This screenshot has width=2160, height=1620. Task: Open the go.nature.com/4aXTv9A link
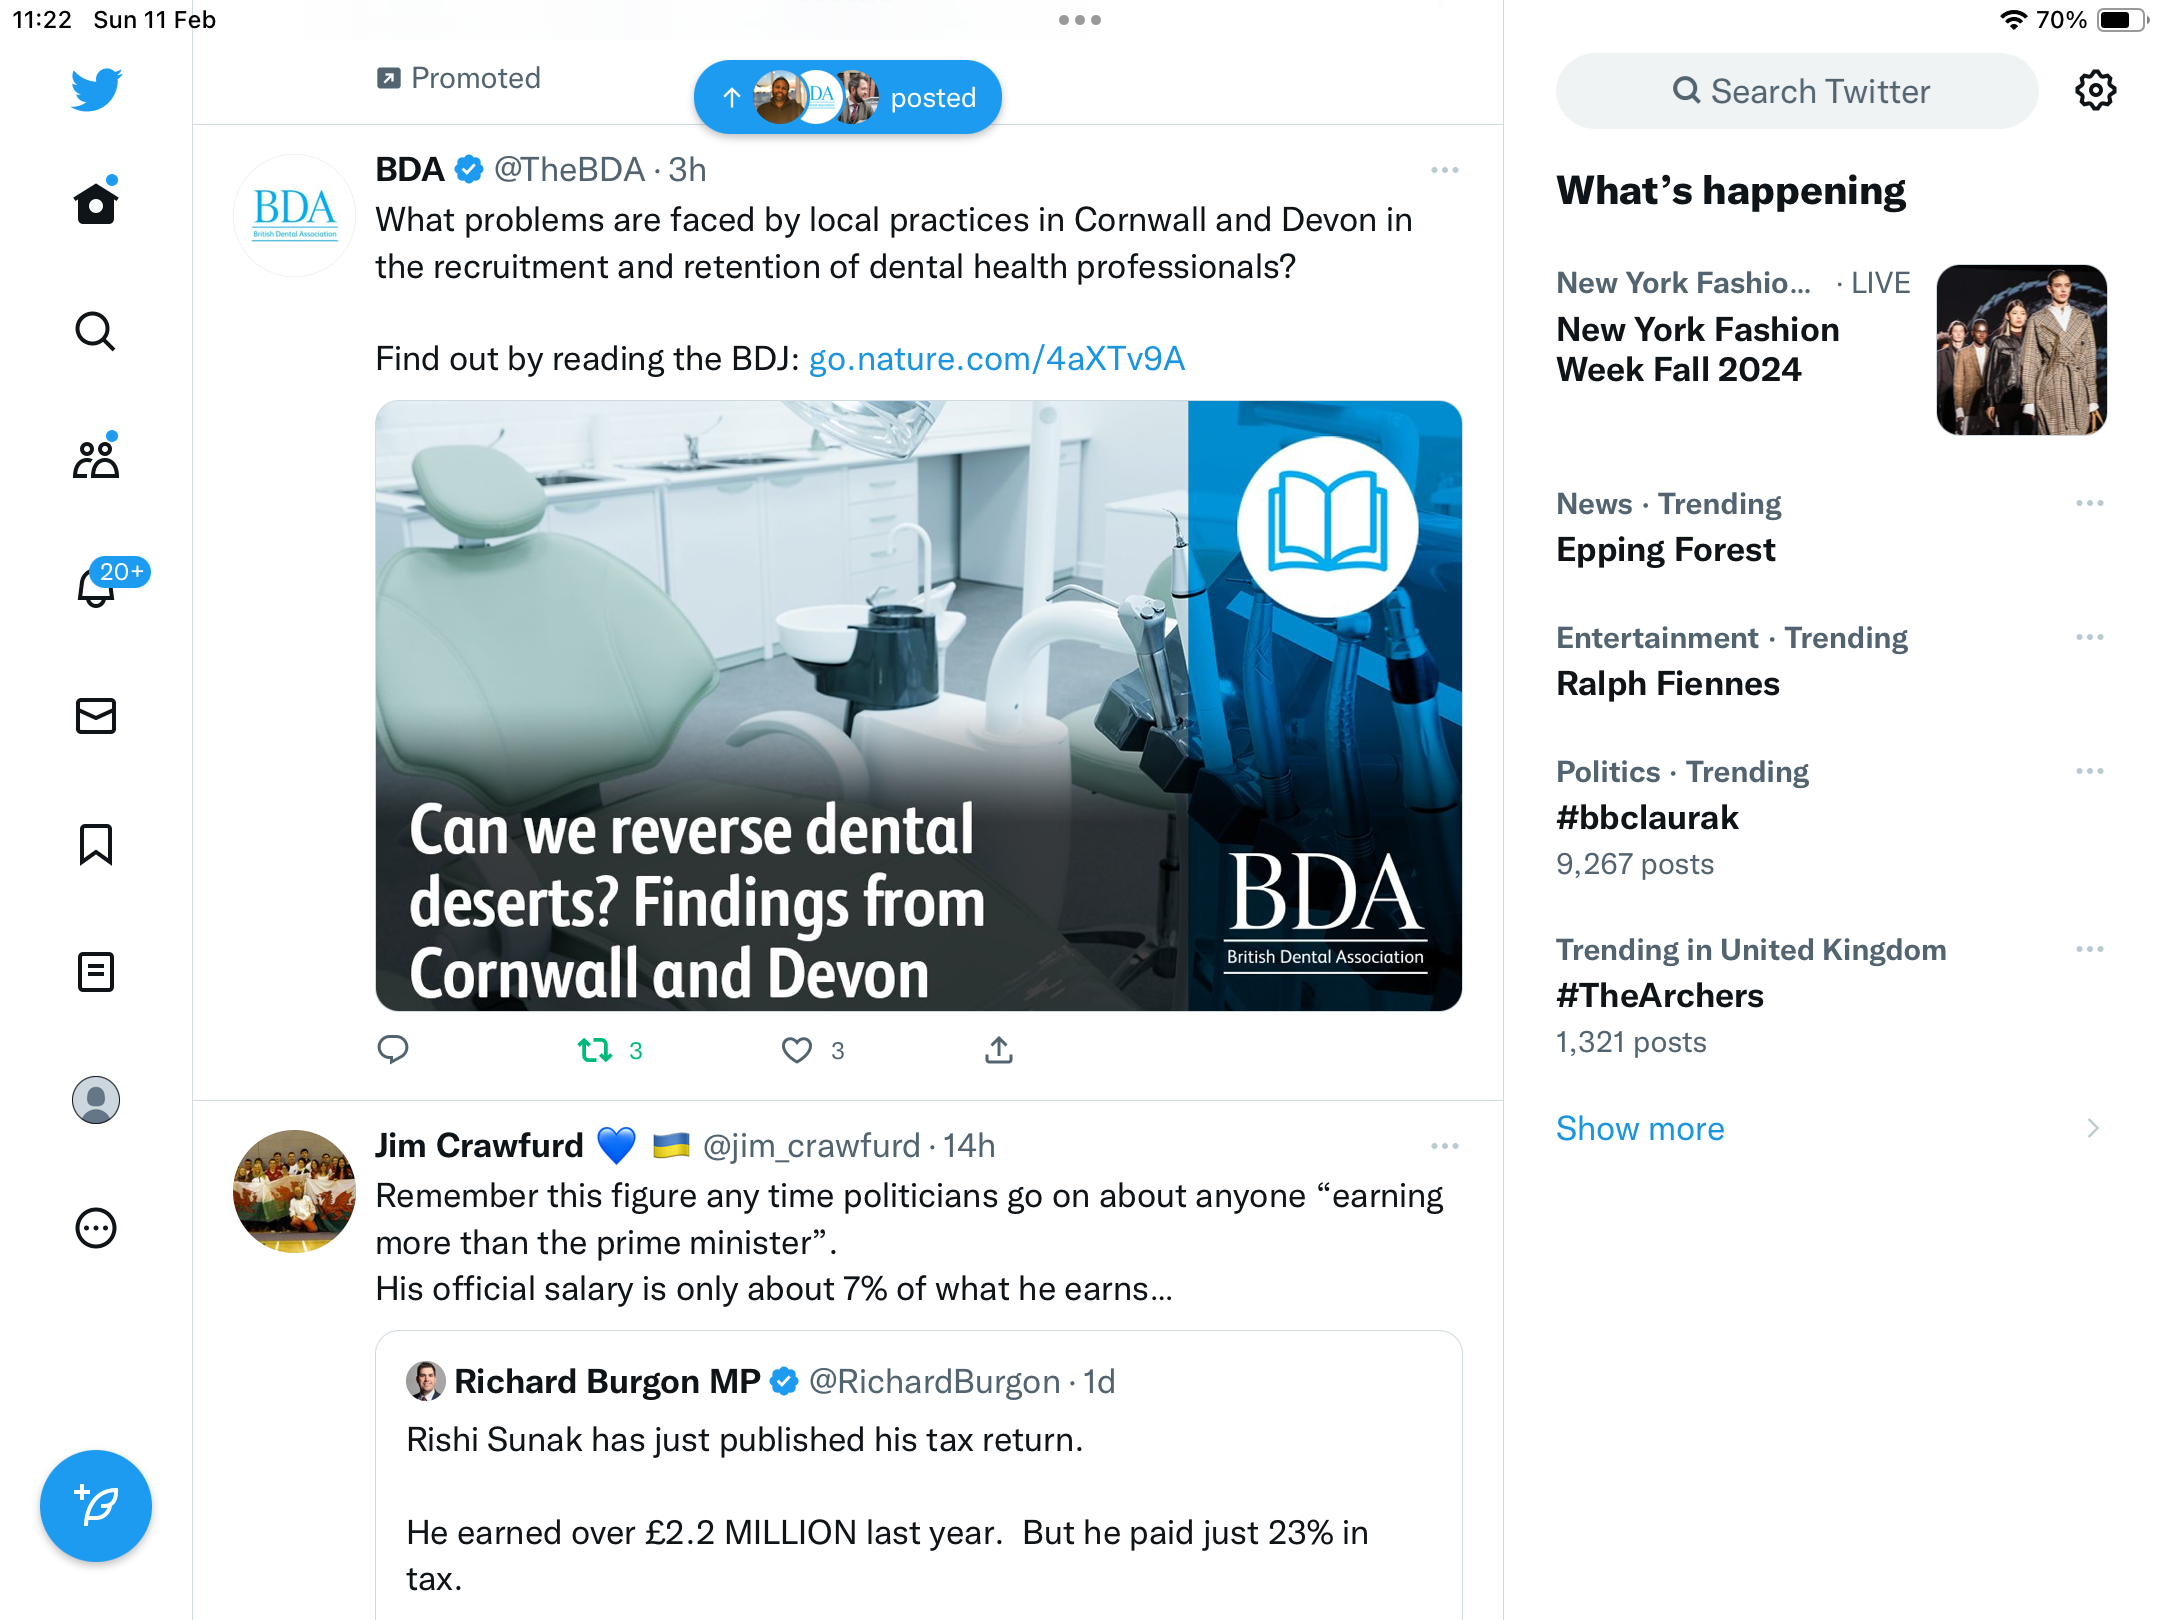click(997, 358)
